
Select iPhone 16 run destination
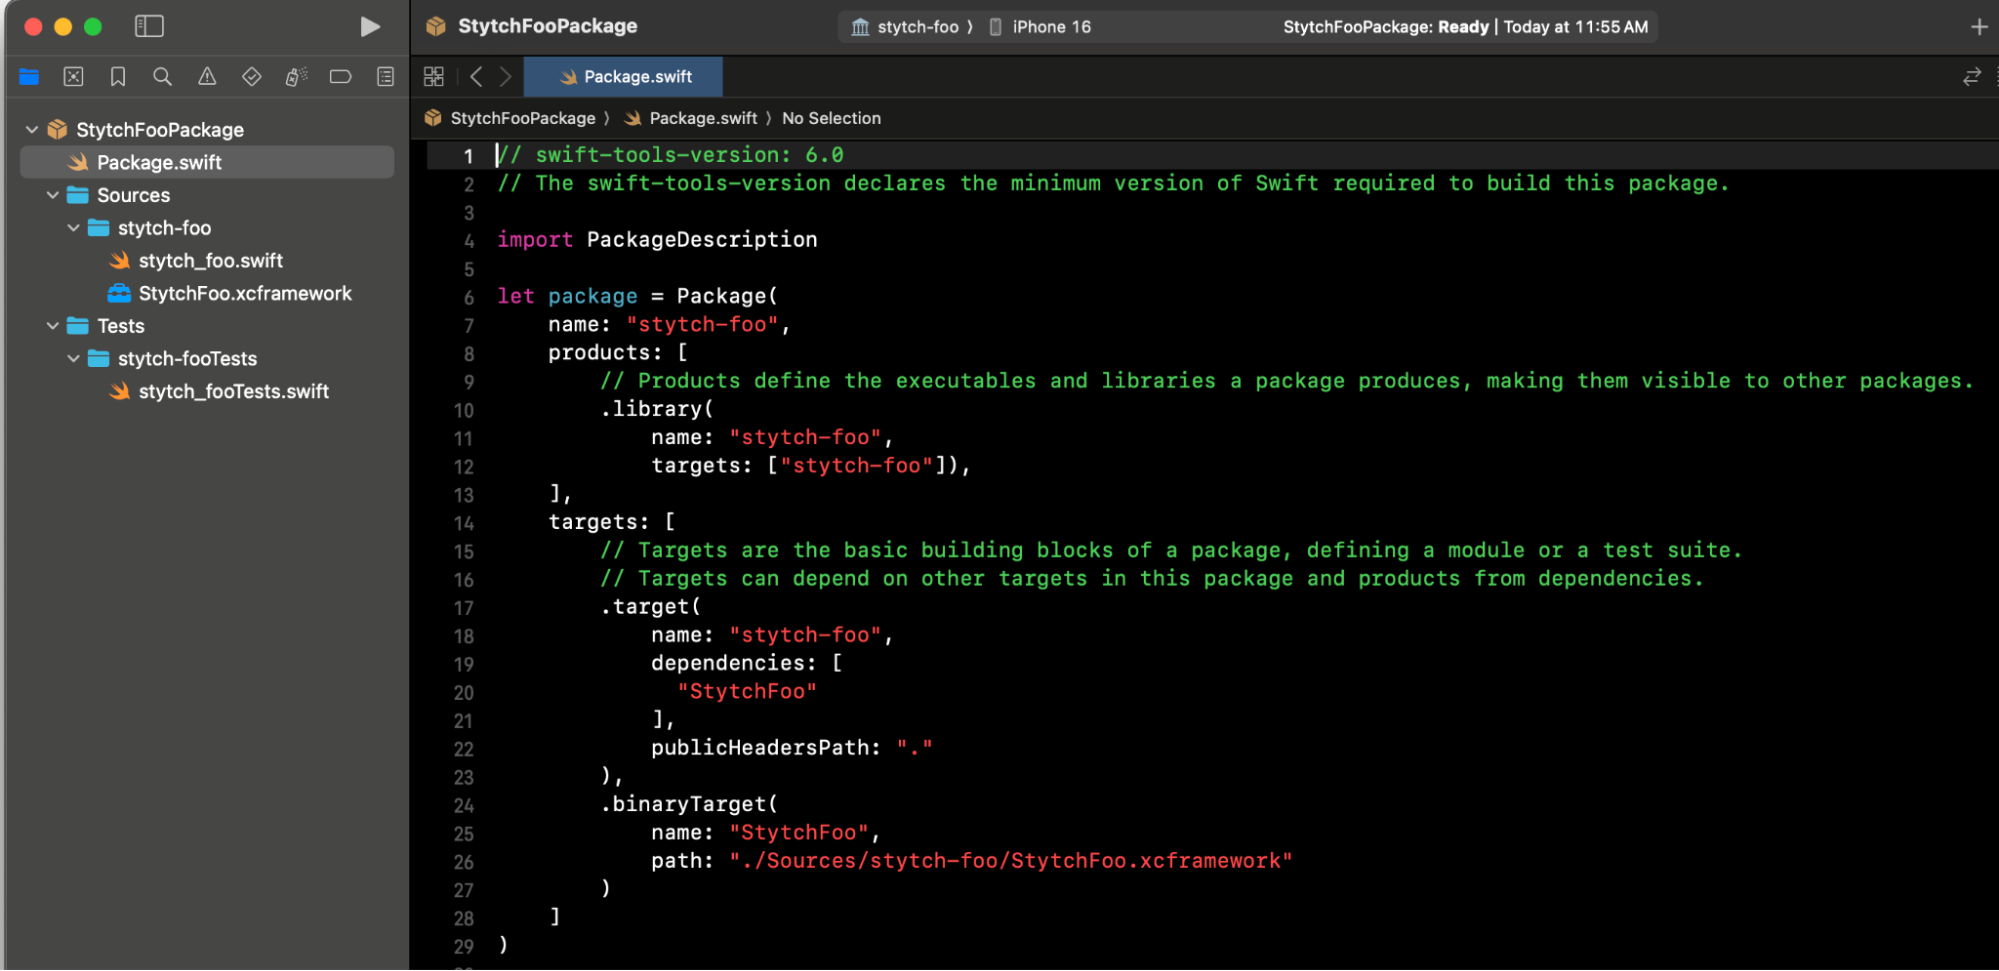(1049, 27)
